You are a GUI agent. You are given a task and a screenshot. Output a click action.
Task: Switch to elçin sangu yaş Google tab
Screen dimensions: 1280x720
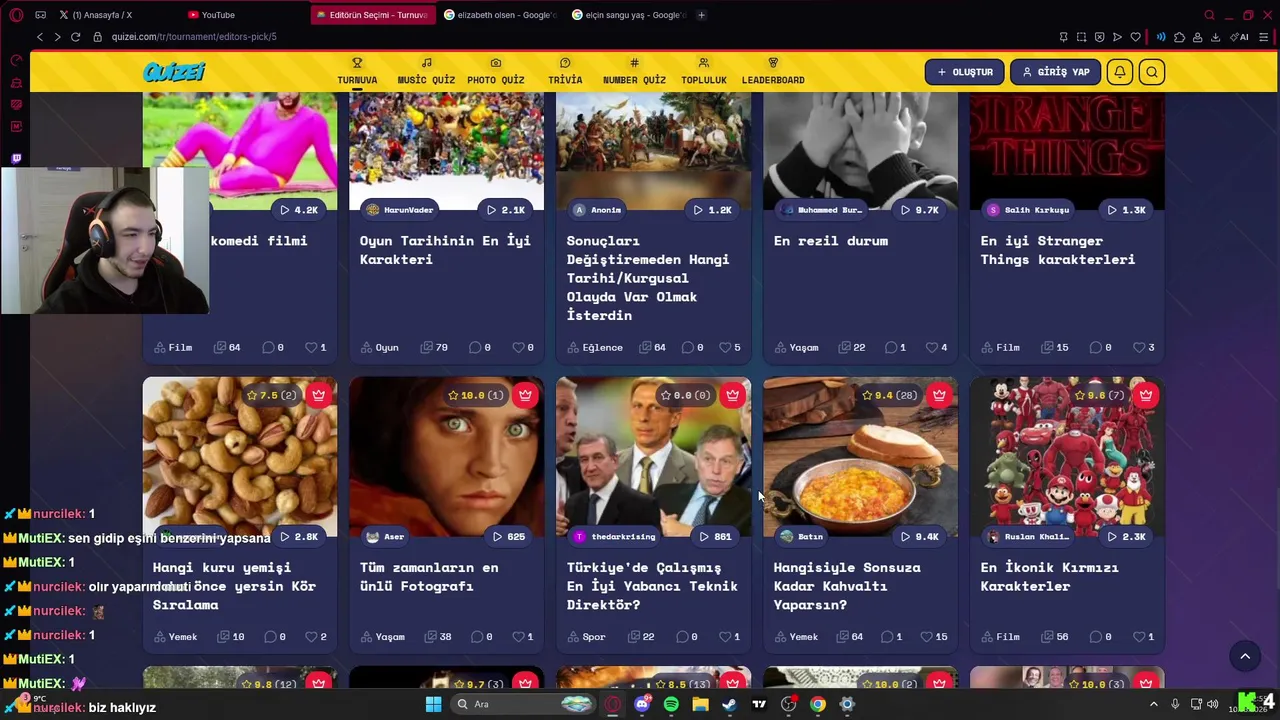click(x=627, y=15)
